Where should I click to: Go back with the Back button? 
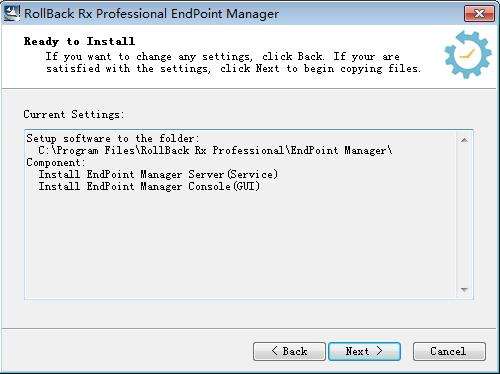[289, 351]
